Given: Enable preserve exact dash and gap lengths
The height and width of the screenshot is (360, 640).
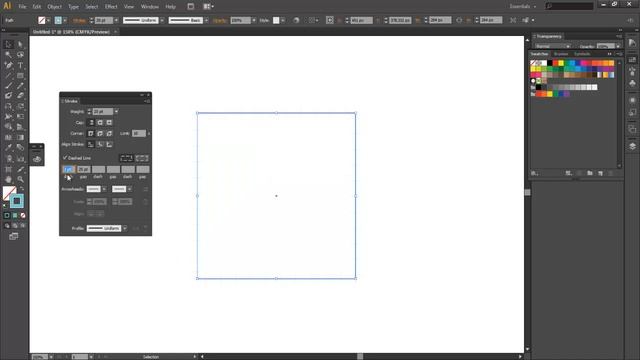Looking at the screenshot, I should point(127,158).
